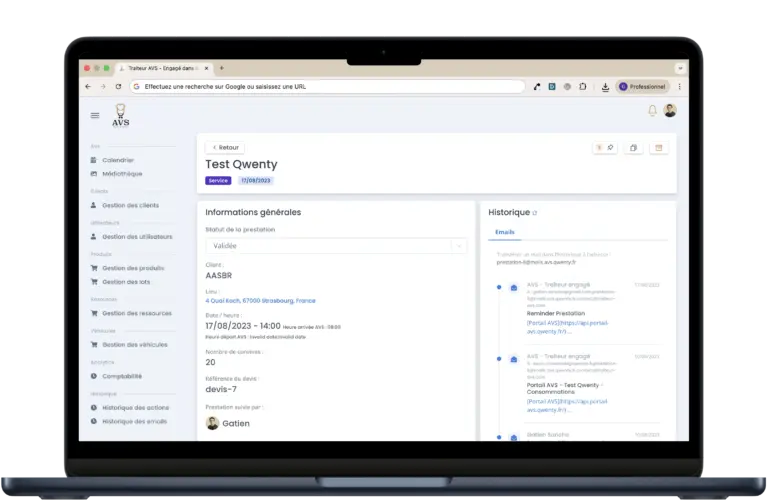The image size is (768, 501).
Task: Click the Service badge
Action: coord(218,181)
